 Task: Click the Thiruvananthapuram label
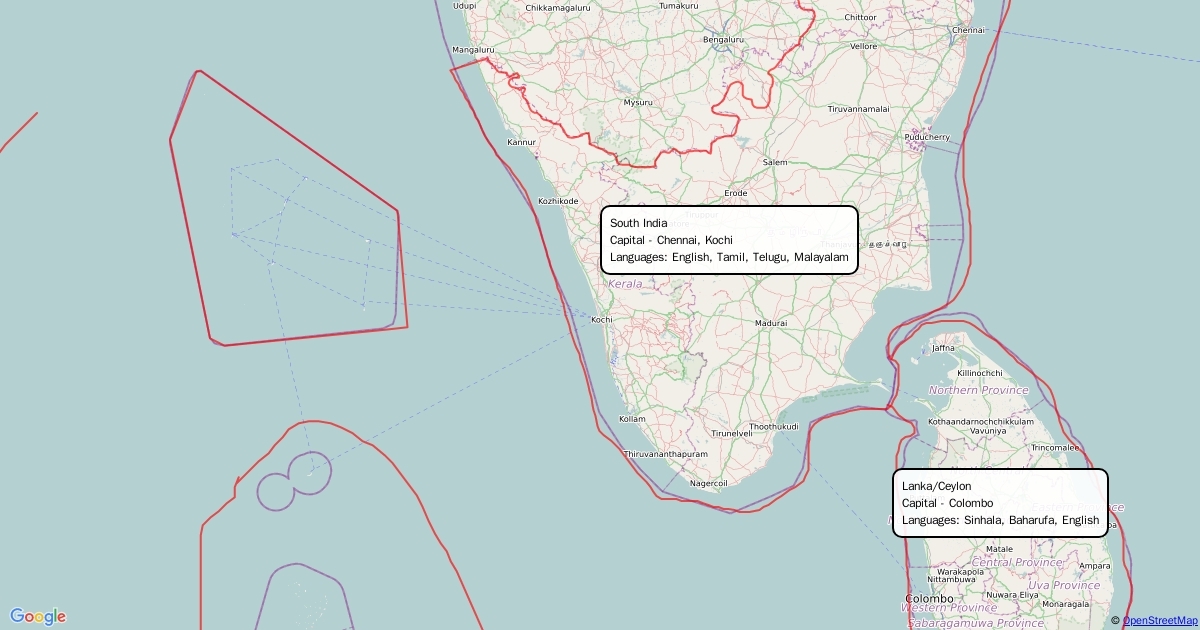pyautogui.click(x=665, y=454)
